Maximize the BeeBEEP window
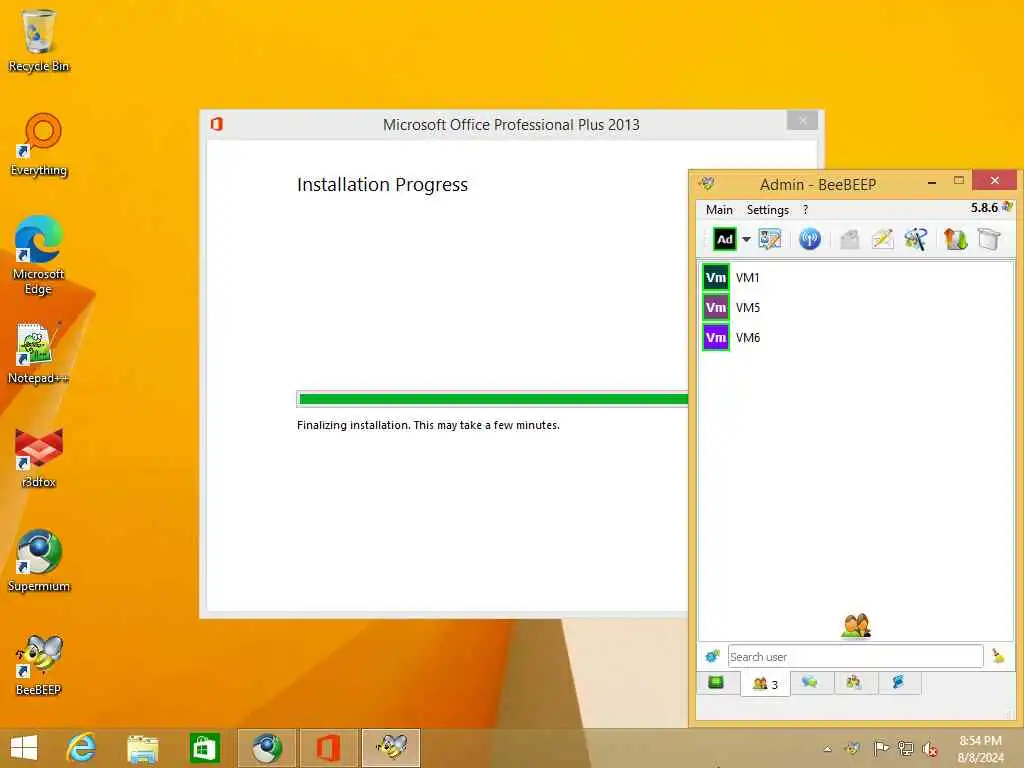Viewport: 1024px width, 768px height. (x=959, y=181)
